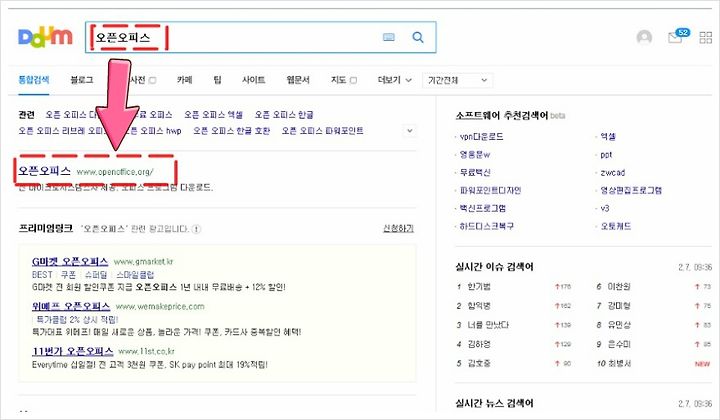Switch to the 카페 tab
This screenshot has height=420, width=720.
point(185,80)
